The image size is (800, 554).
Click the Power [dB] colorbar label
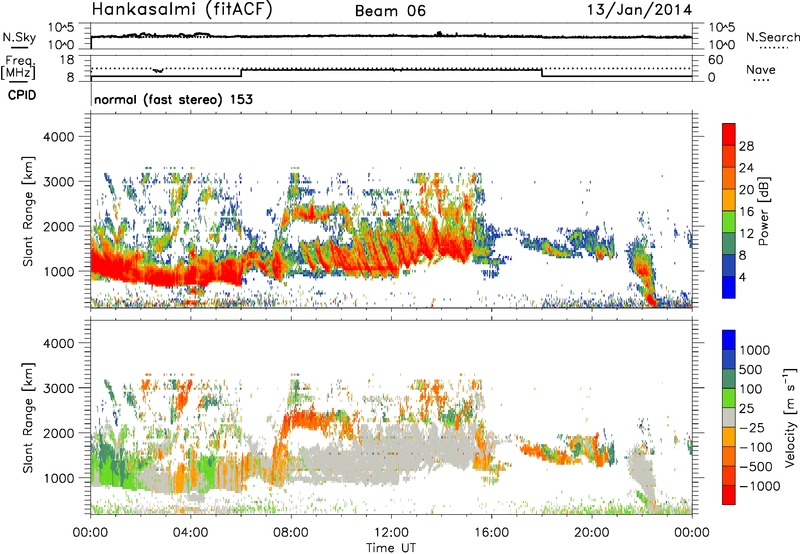point(763,211)
